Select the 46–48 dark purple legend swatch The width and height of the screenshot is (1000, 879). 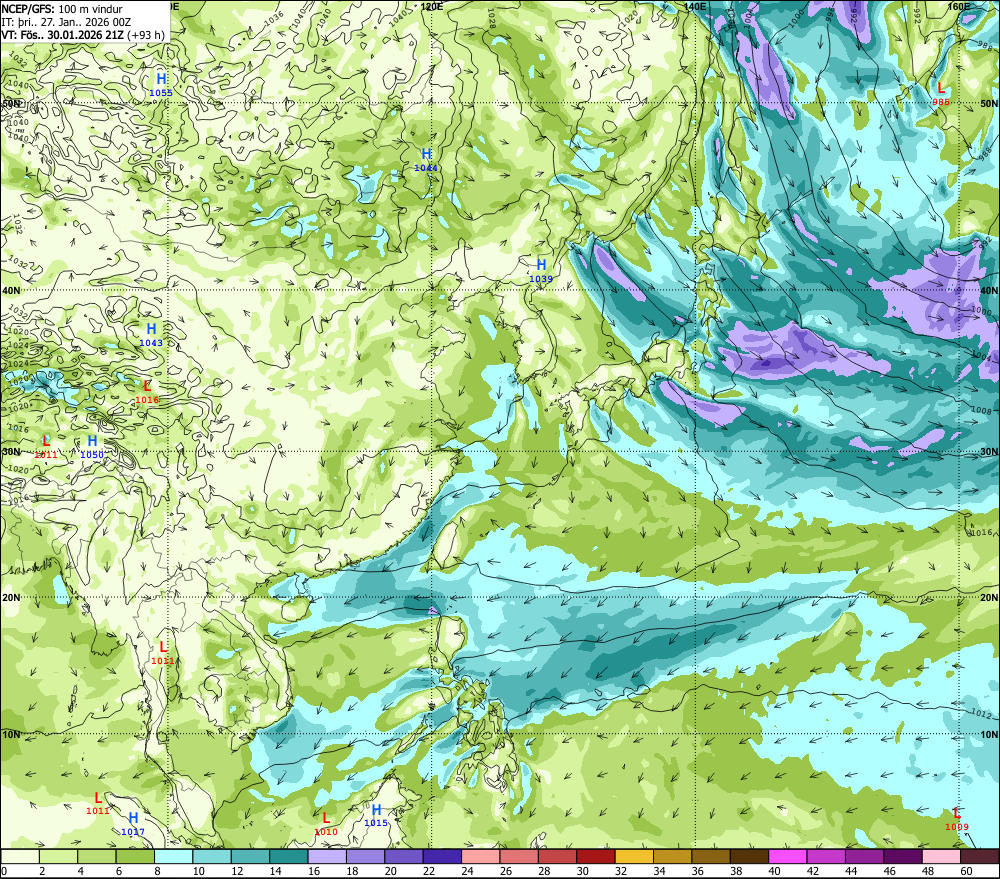pyautogui.click(x=902, y=856)
